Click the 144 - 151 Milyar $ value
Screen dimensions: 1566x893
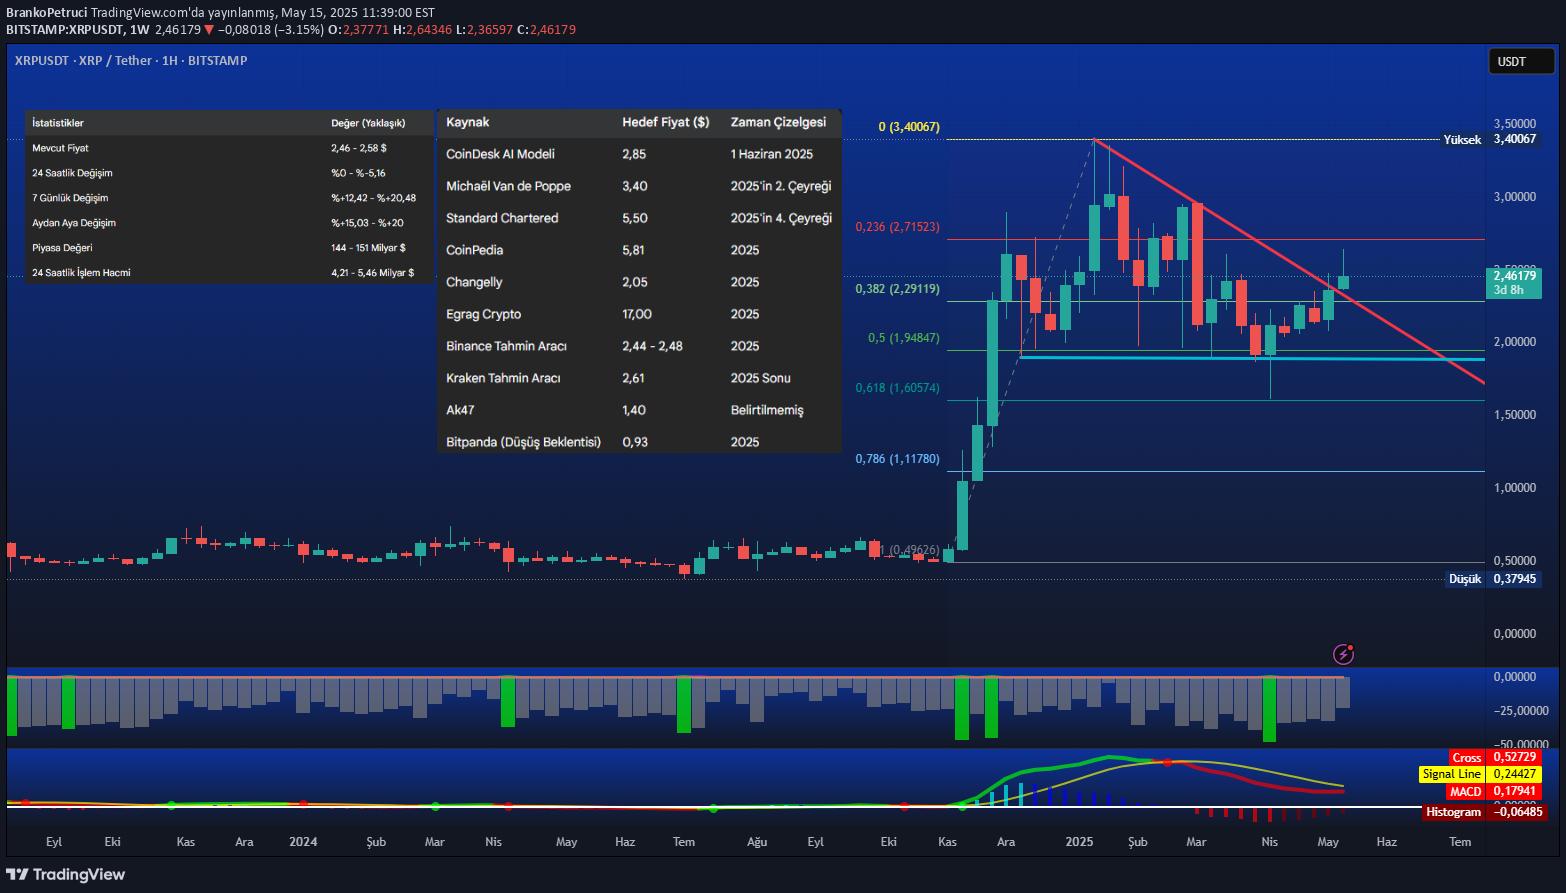(x=369, y=248)
